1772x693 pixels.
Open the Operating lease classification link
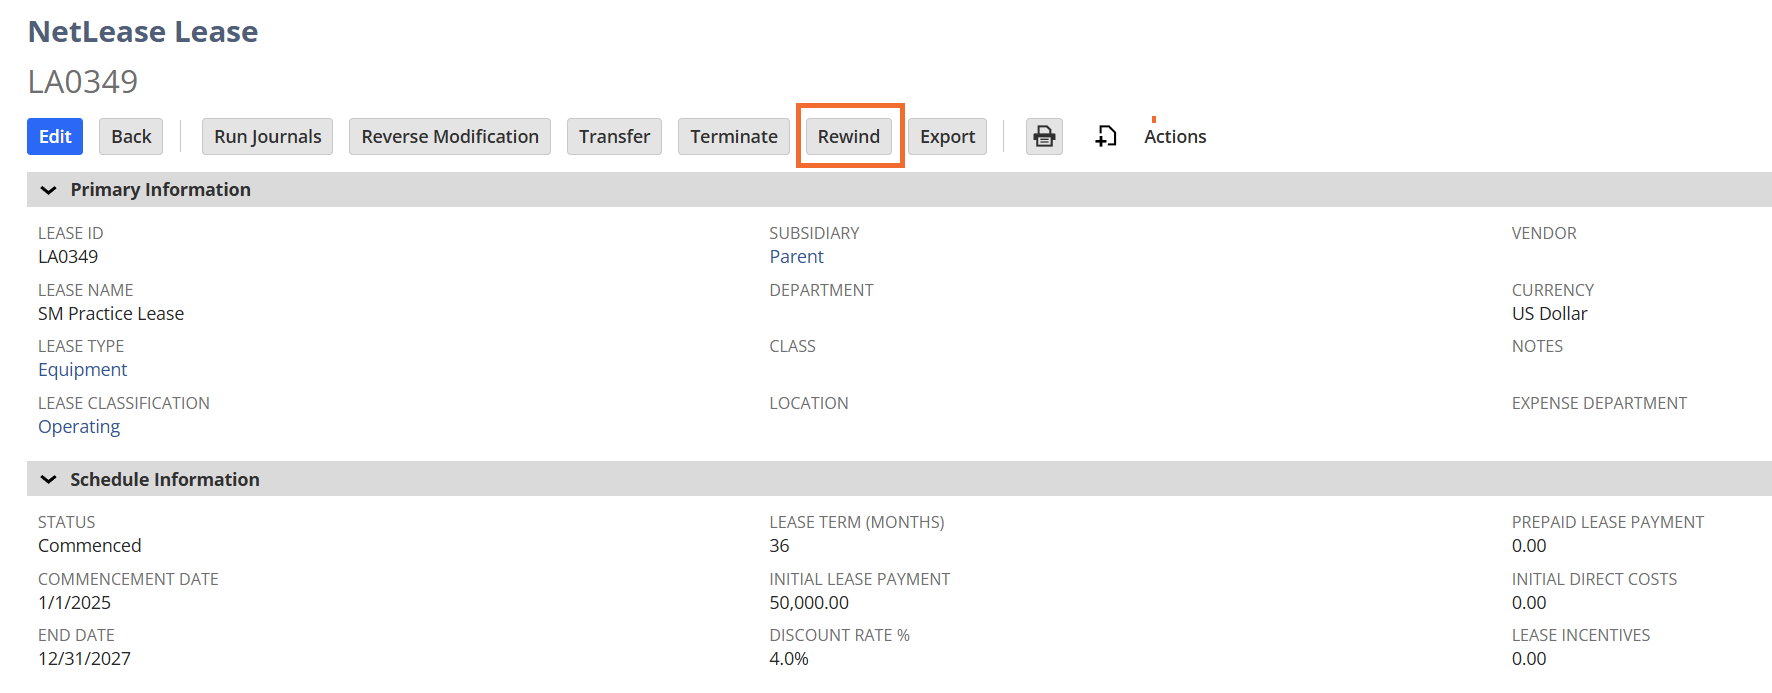point(79,427)
